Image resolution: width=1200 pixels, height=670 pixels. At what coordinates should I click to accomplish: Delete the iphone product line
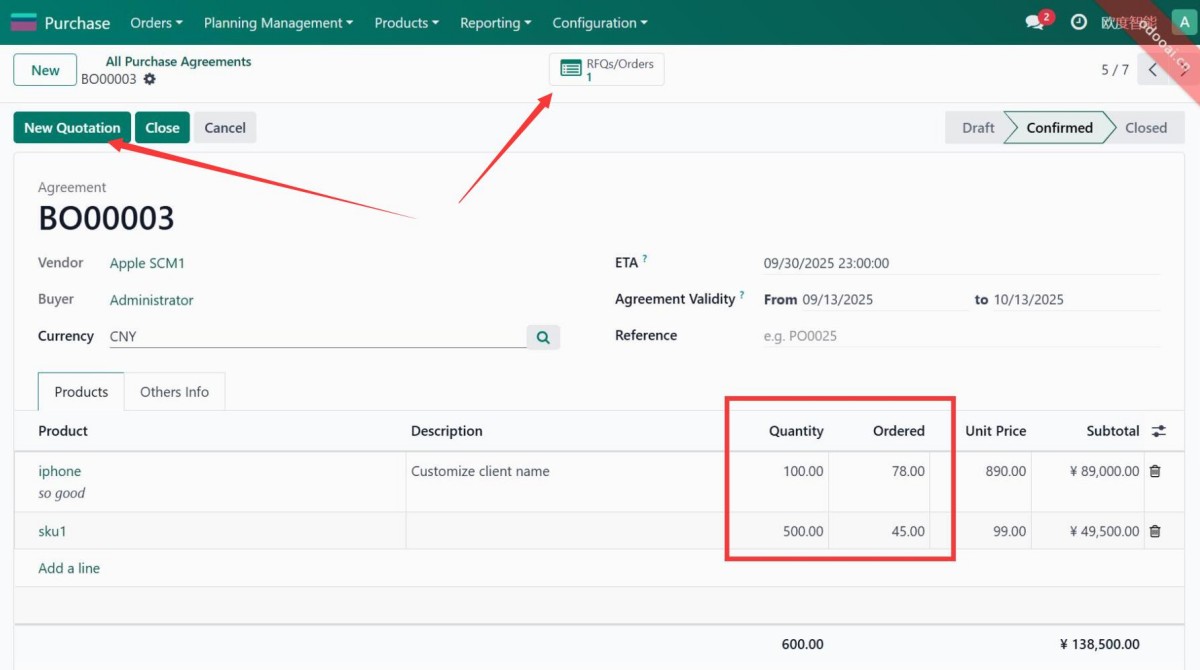click(1155, 471)
